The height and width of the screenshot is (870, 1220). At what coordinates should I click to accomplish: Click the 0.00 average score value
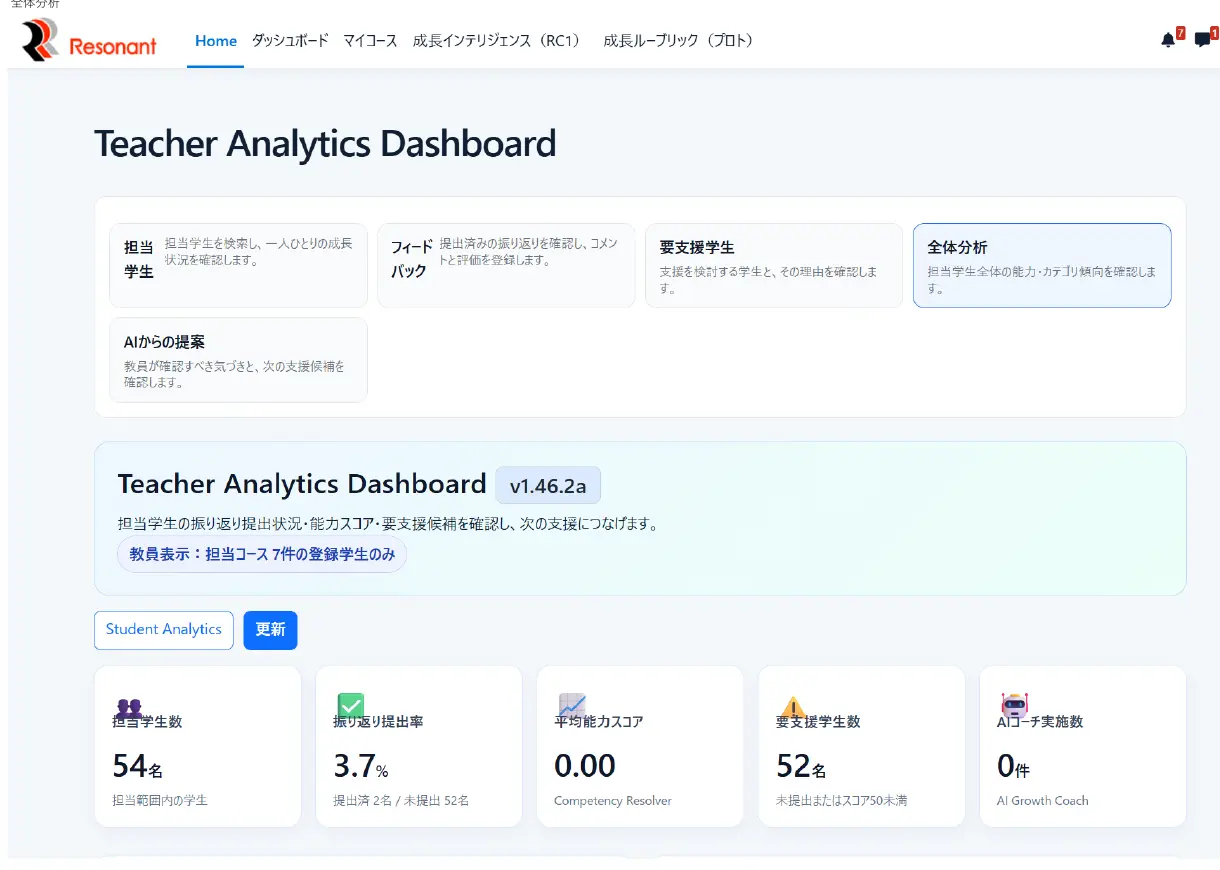point(585,767)
